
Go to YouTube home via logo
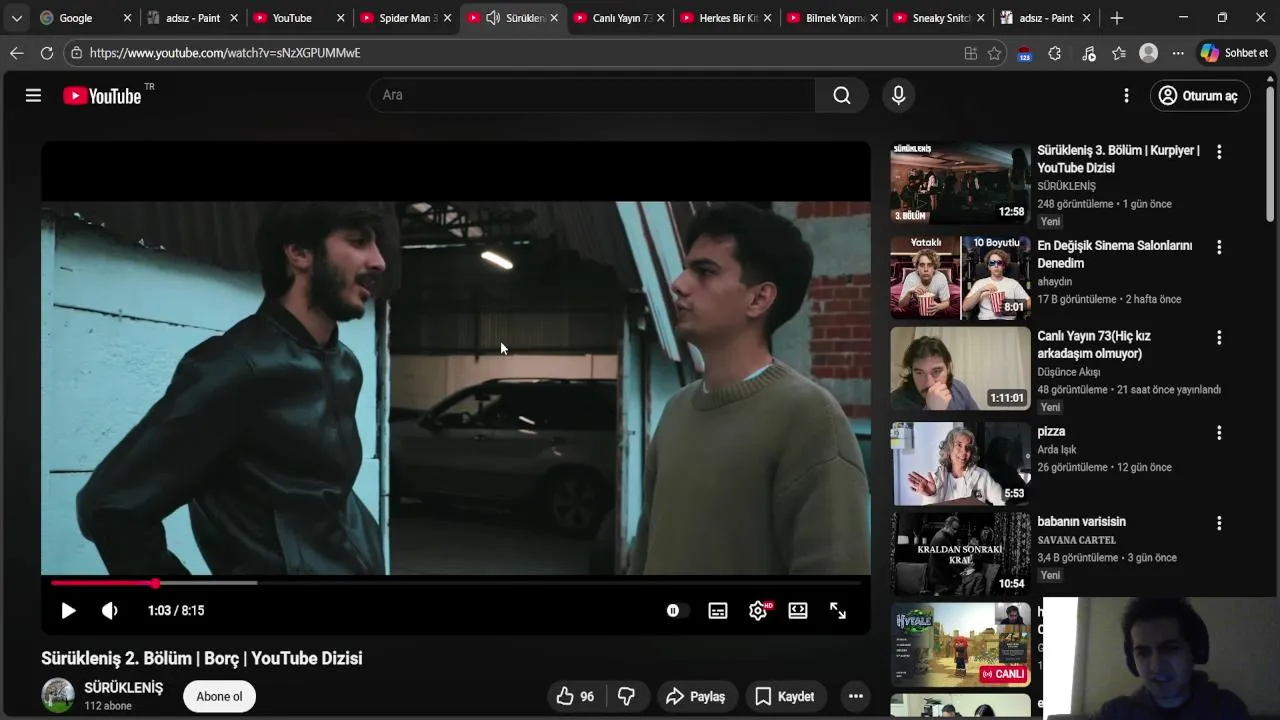(102, 96)
